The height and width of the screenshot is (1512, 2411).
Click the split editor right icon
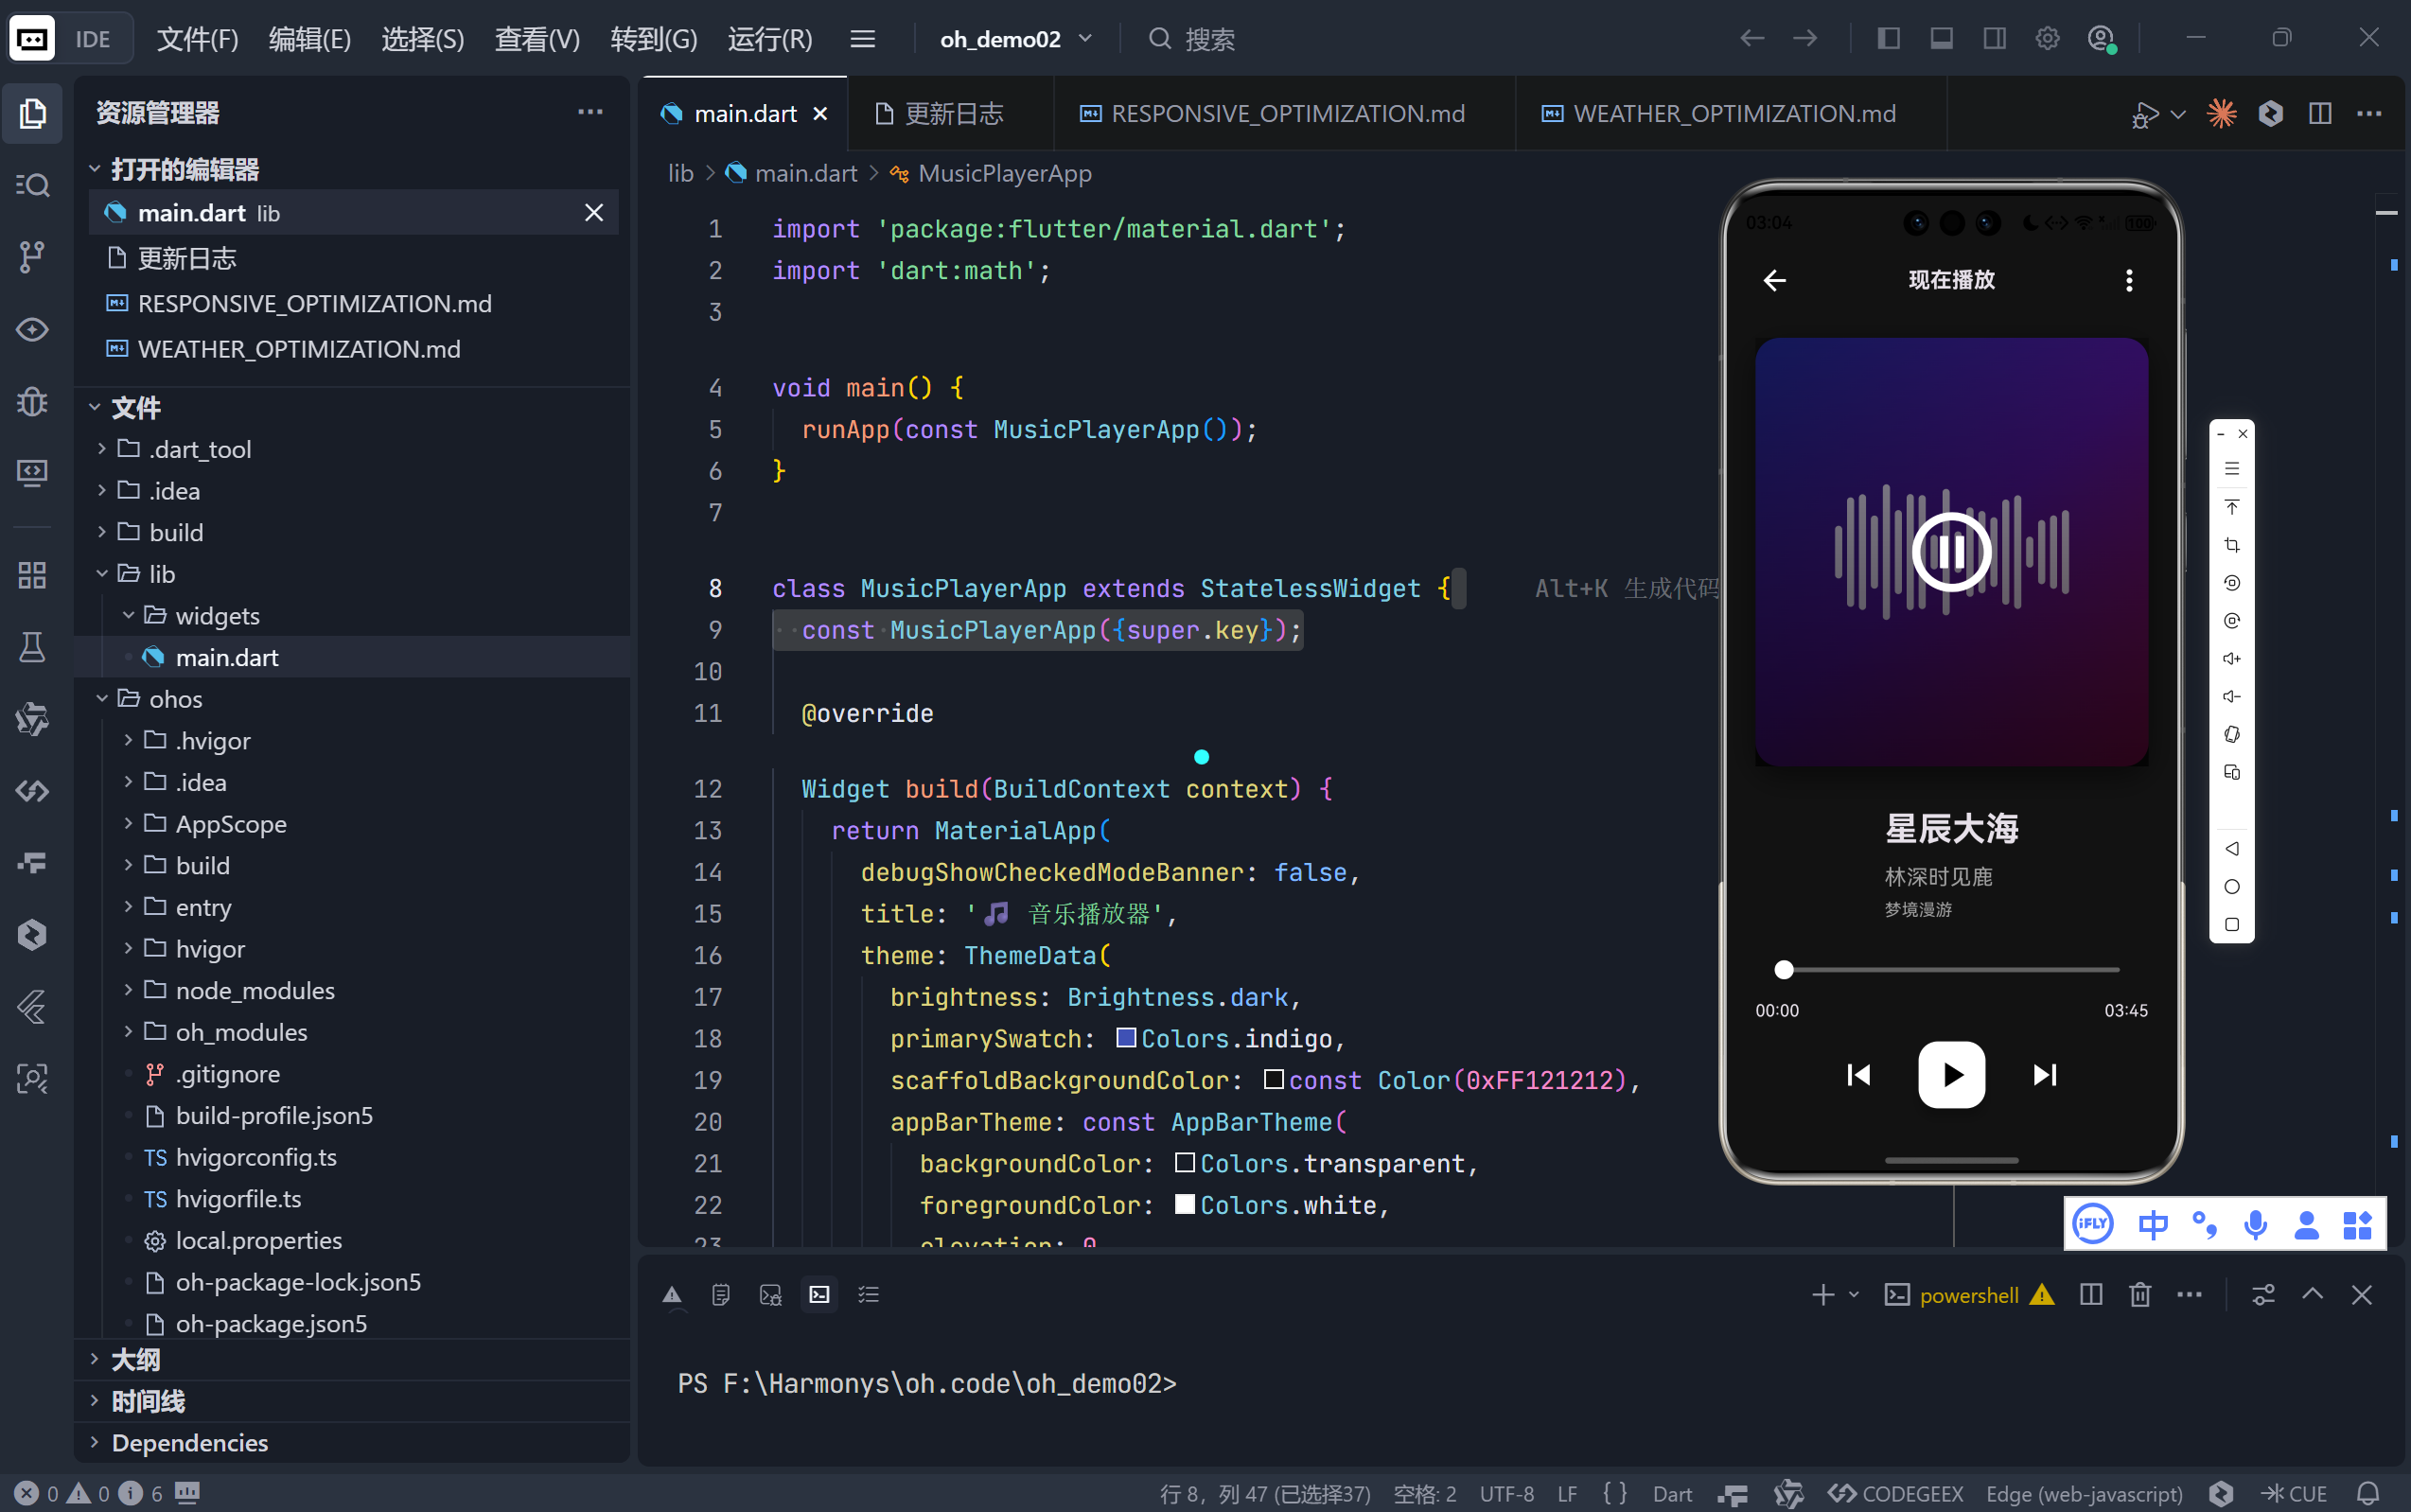pos(2320,114)
